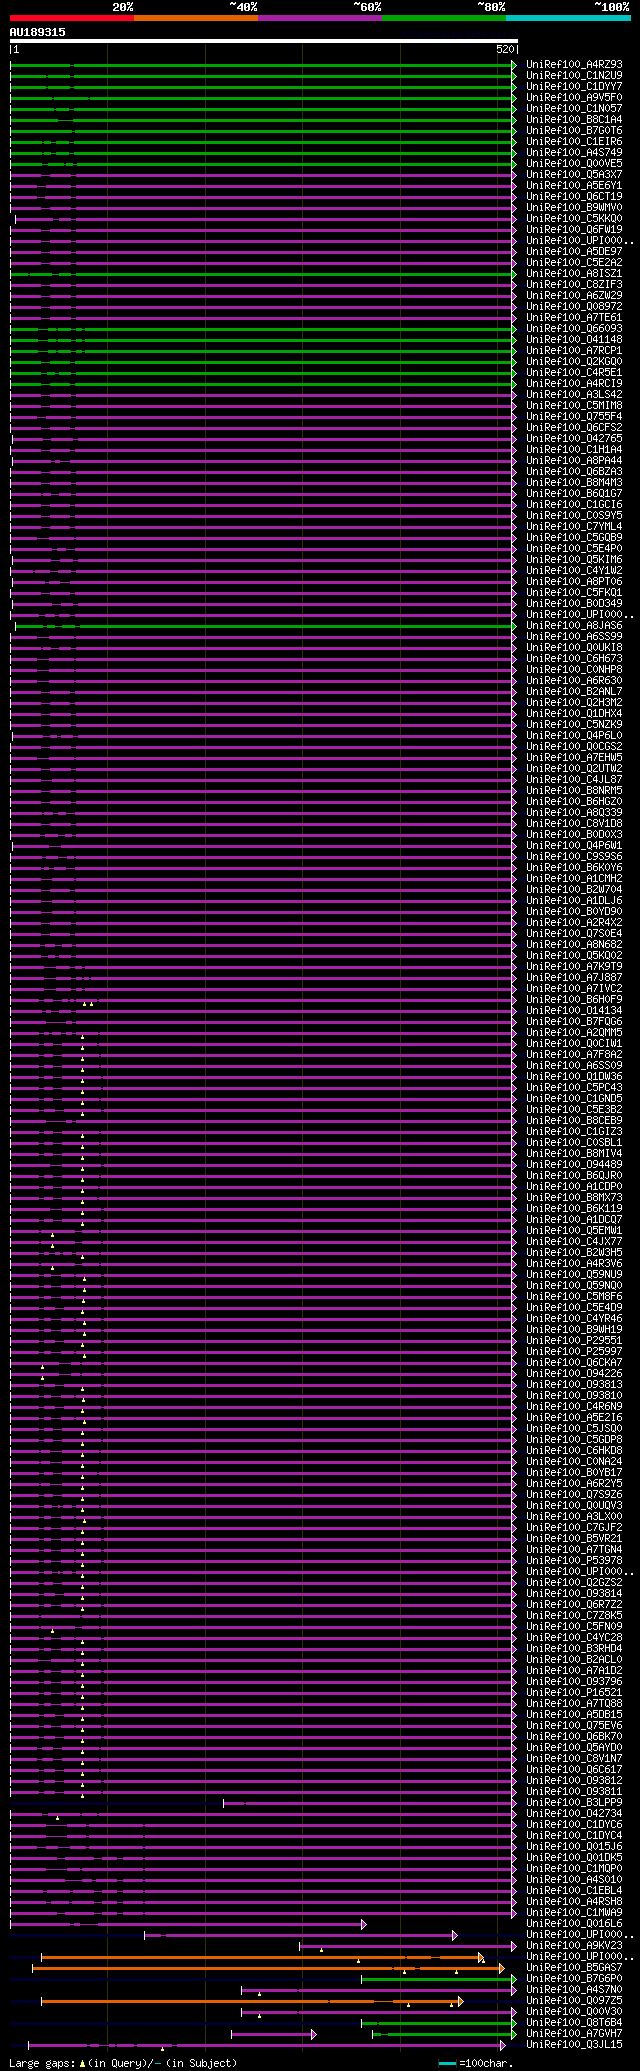The width and height of the screenshot is (640, 2071).
Task: Click the cyan ~100% legend color bar
Action: point(568,18)
